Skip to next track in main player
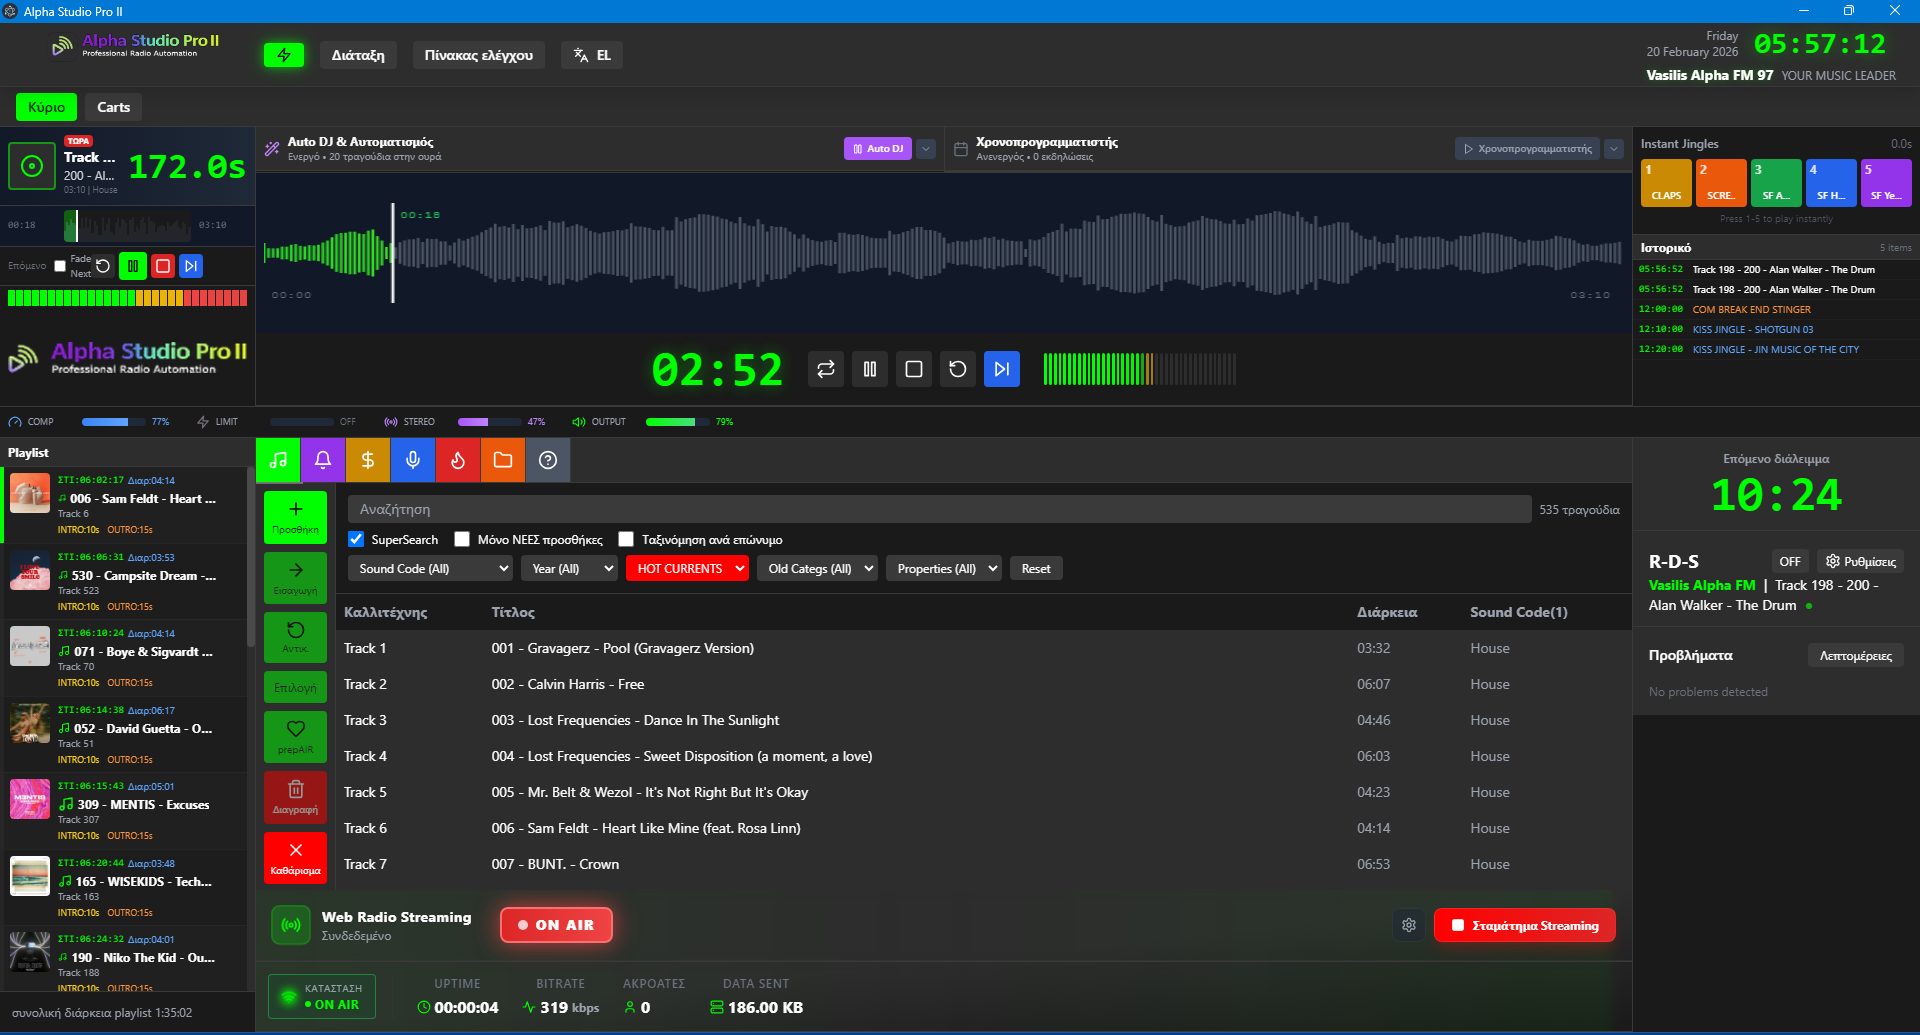The width and height of the screenshot is (1920, 1035). coord(1001,369)
